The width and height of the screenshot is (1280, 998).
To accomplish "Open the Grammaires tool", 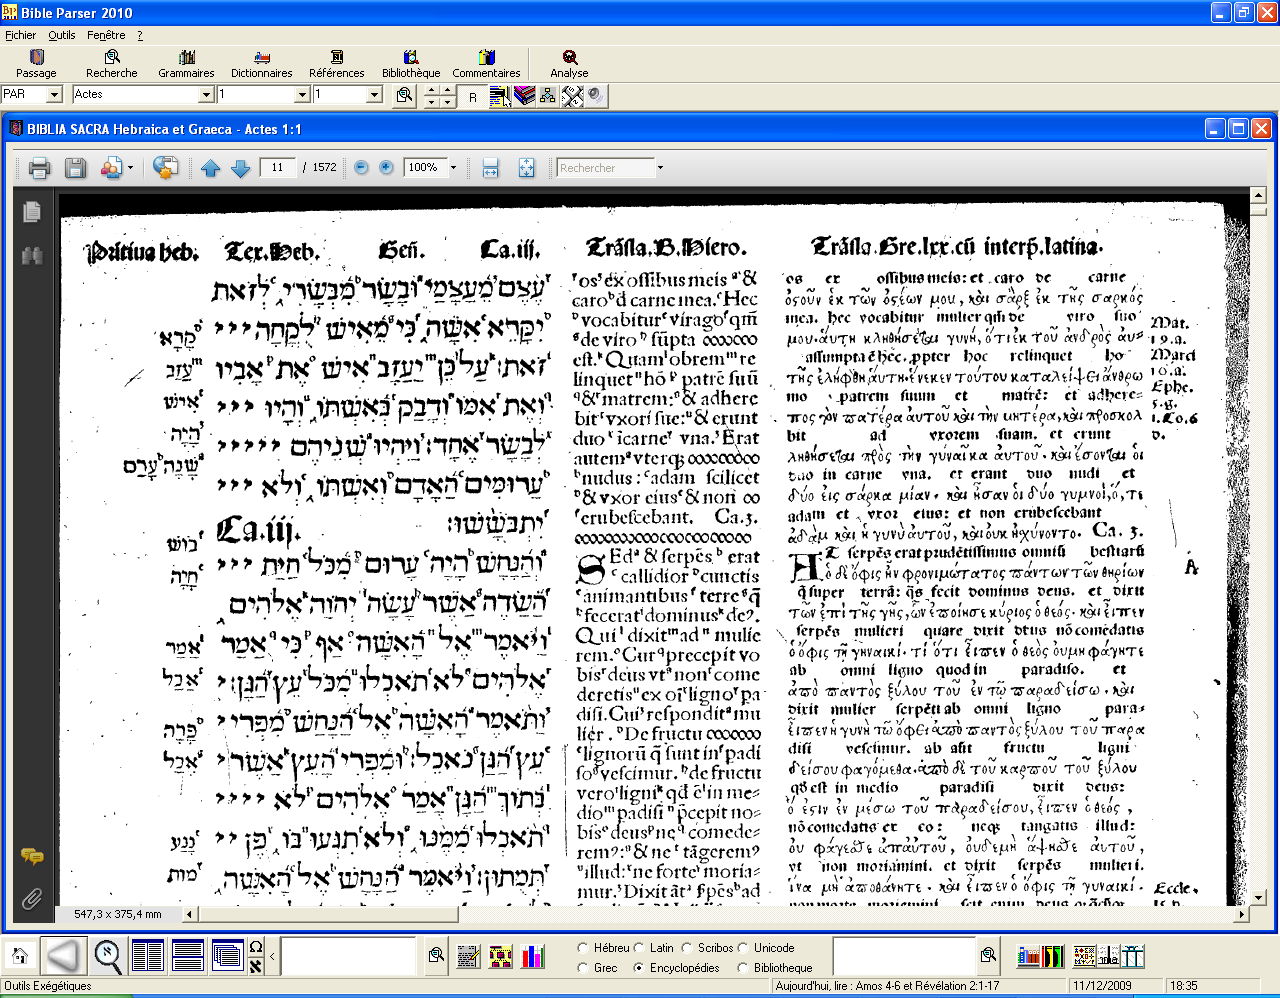I will tap(186, 64).
